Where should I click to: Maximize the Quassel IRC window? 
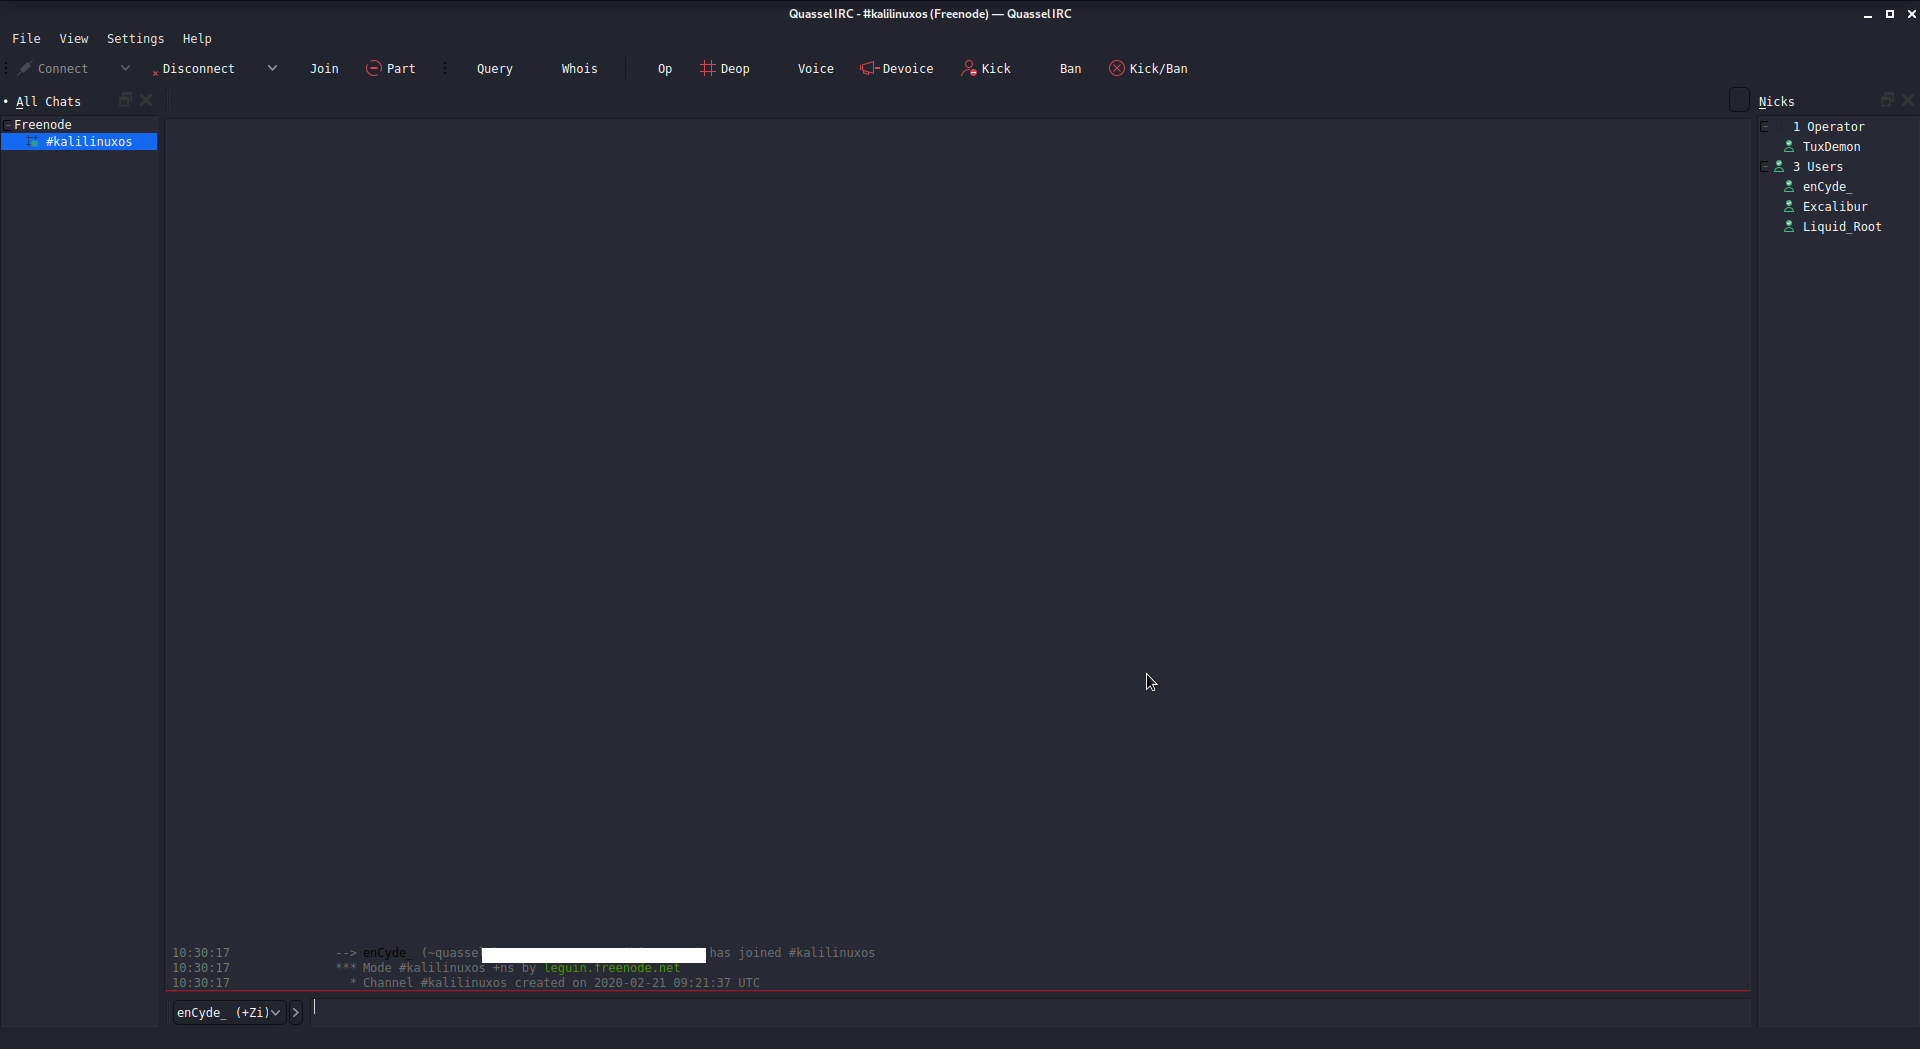[x=1890, y=14]
